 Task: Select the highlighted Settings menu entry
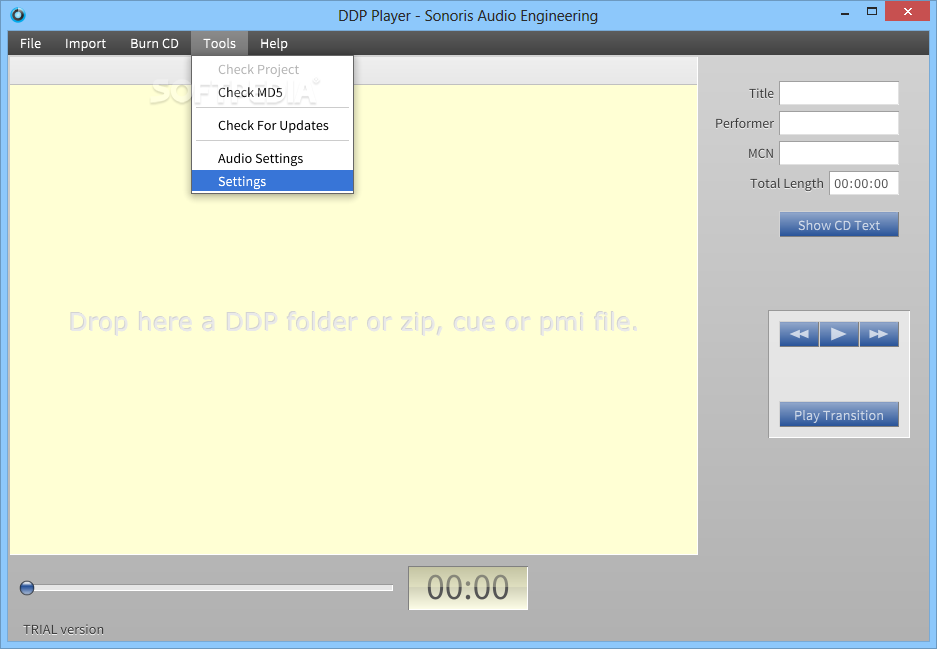tap(272, 181)
